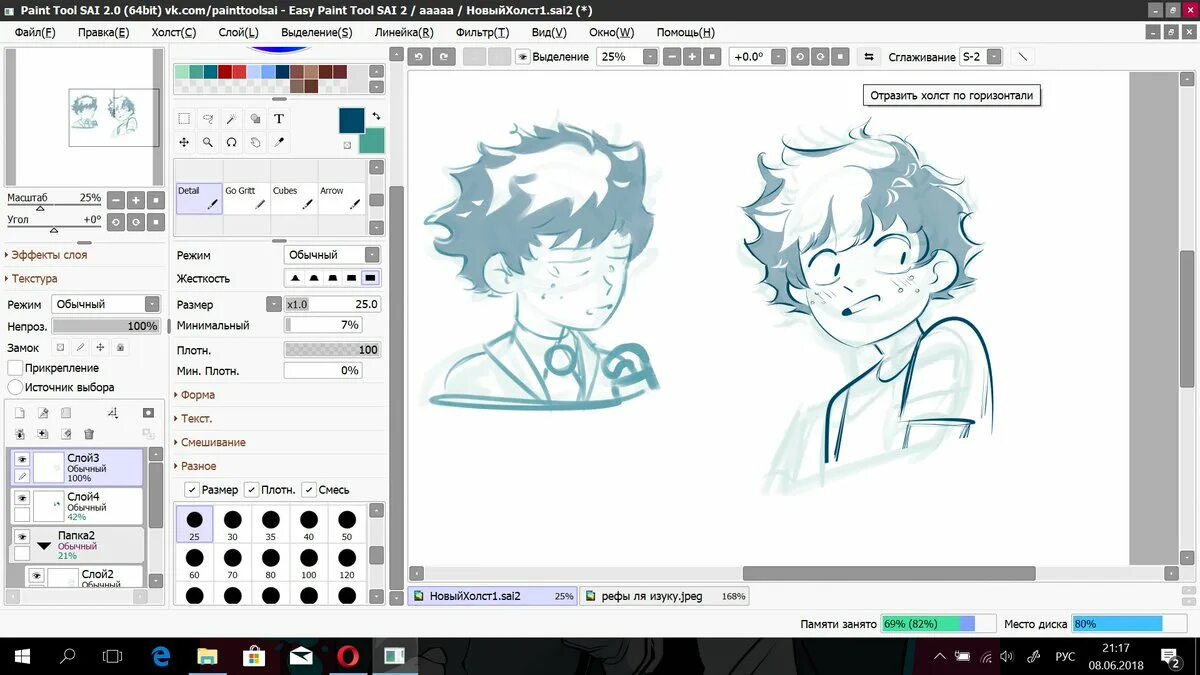Select the Cubes brush preset
1200x675 pixels.
294,198
